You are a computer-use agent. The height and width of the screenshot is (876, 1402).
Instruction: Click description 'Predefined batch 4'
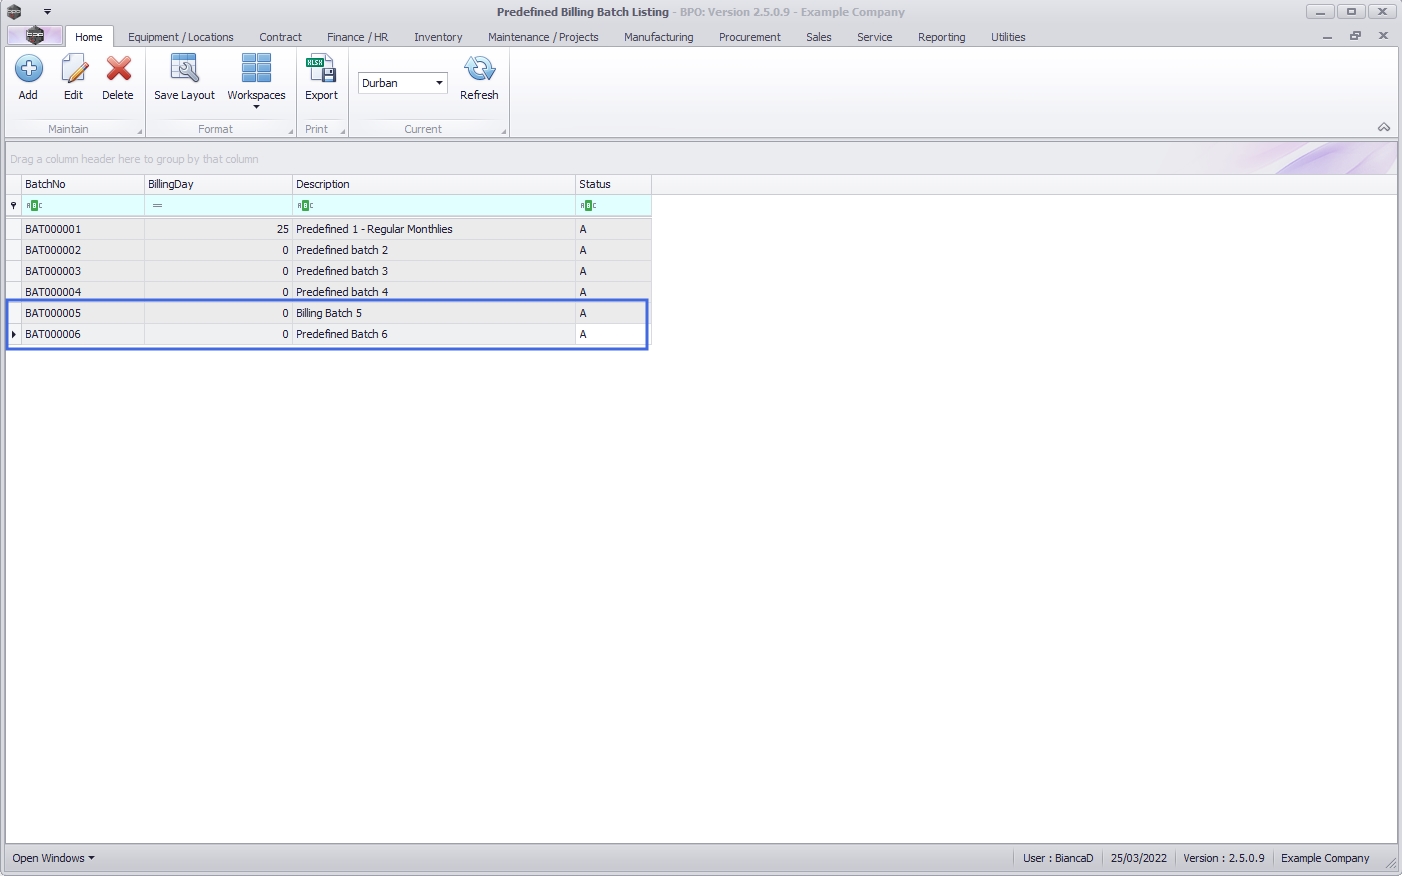342,292
